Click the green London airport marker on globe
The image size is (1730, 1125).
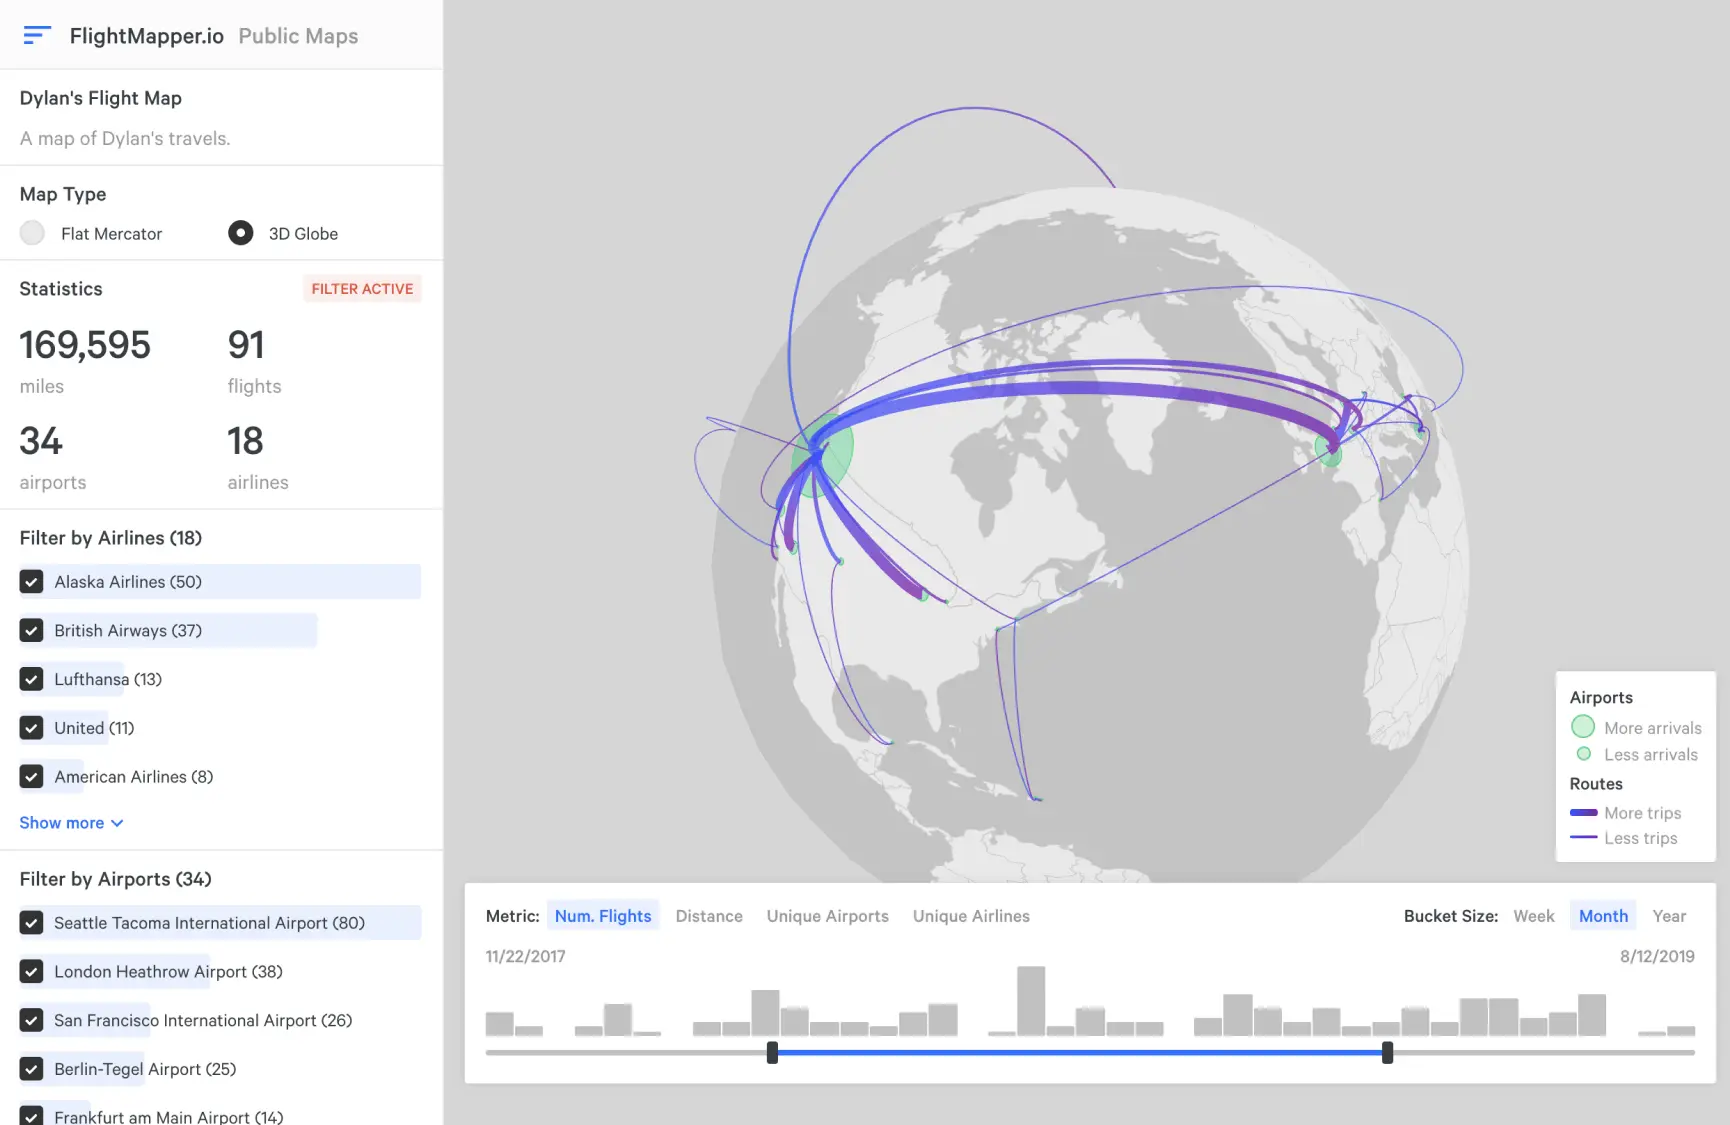tap(1329, 450)
